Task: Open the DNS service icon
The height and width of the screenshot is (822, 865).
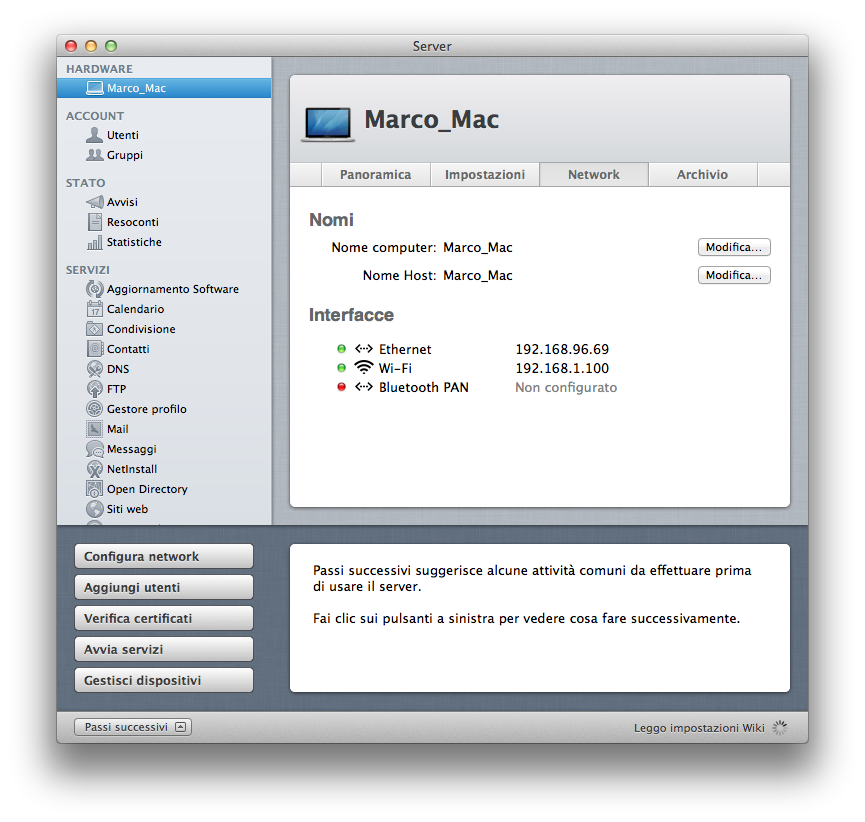Action: (94, 369)
